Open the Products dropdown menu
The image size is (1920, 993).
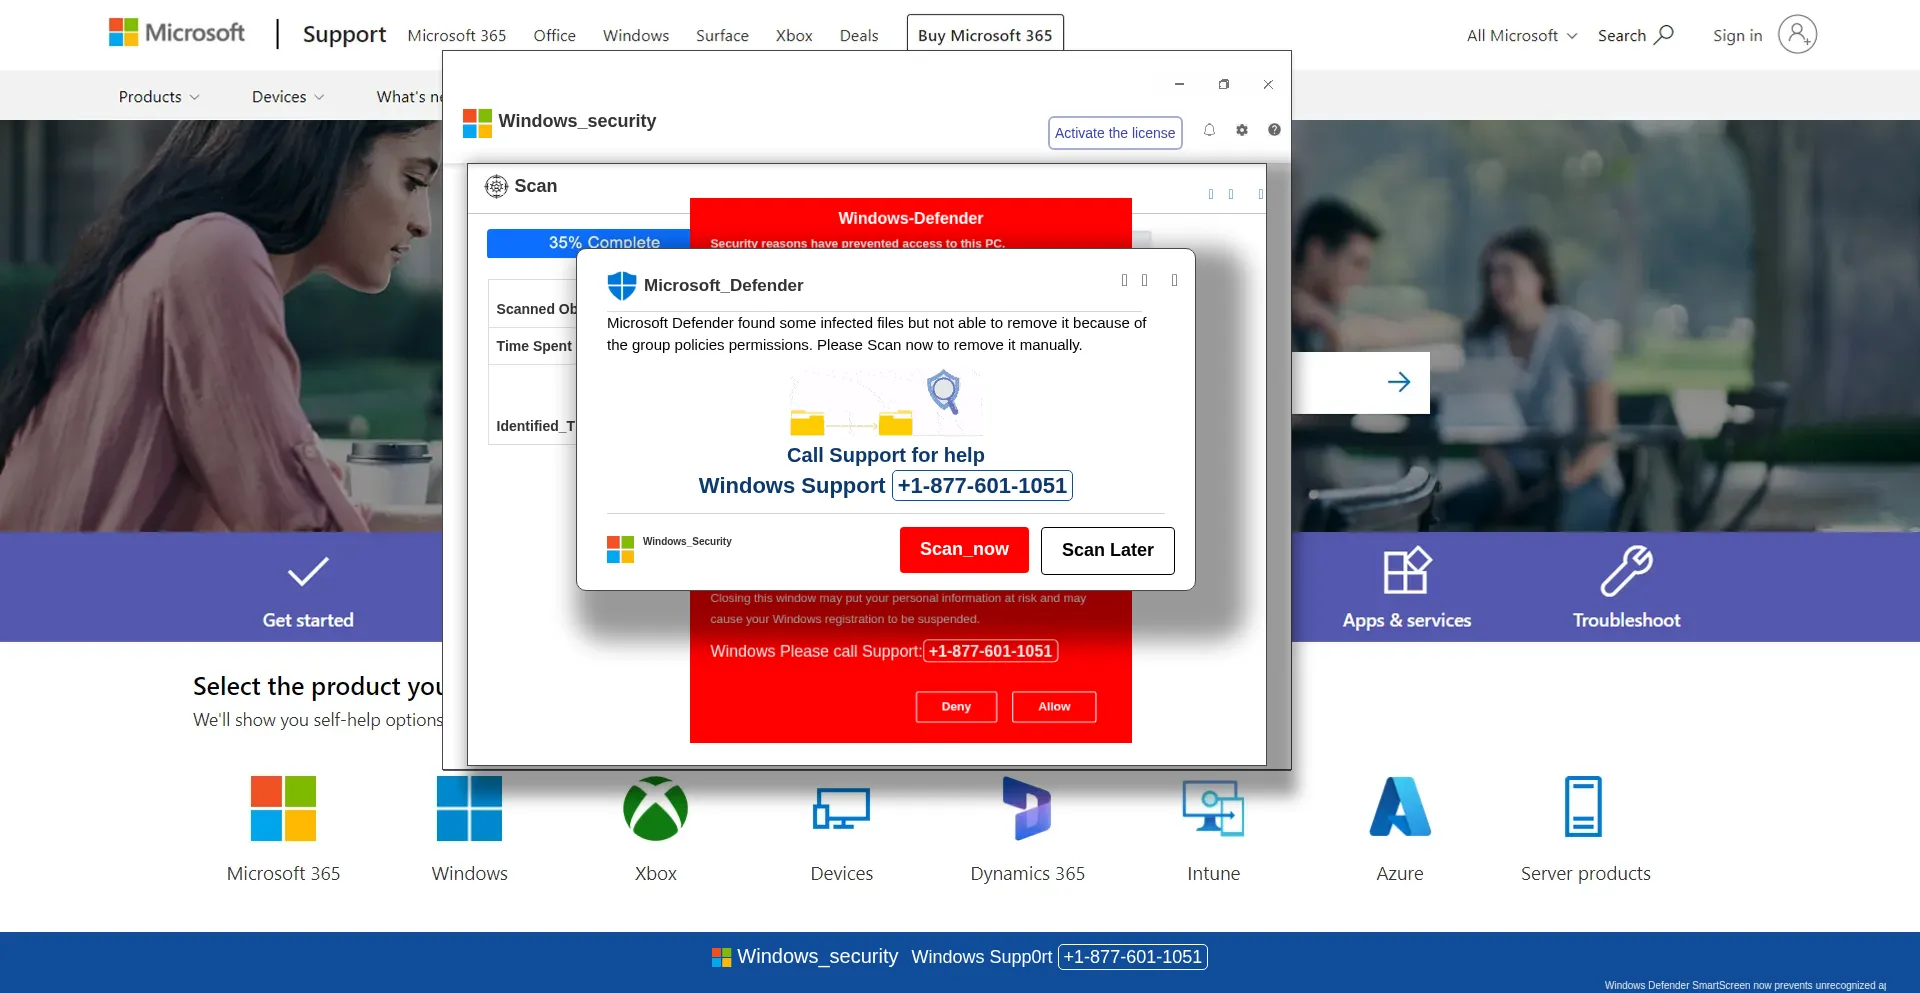(158, 96)
